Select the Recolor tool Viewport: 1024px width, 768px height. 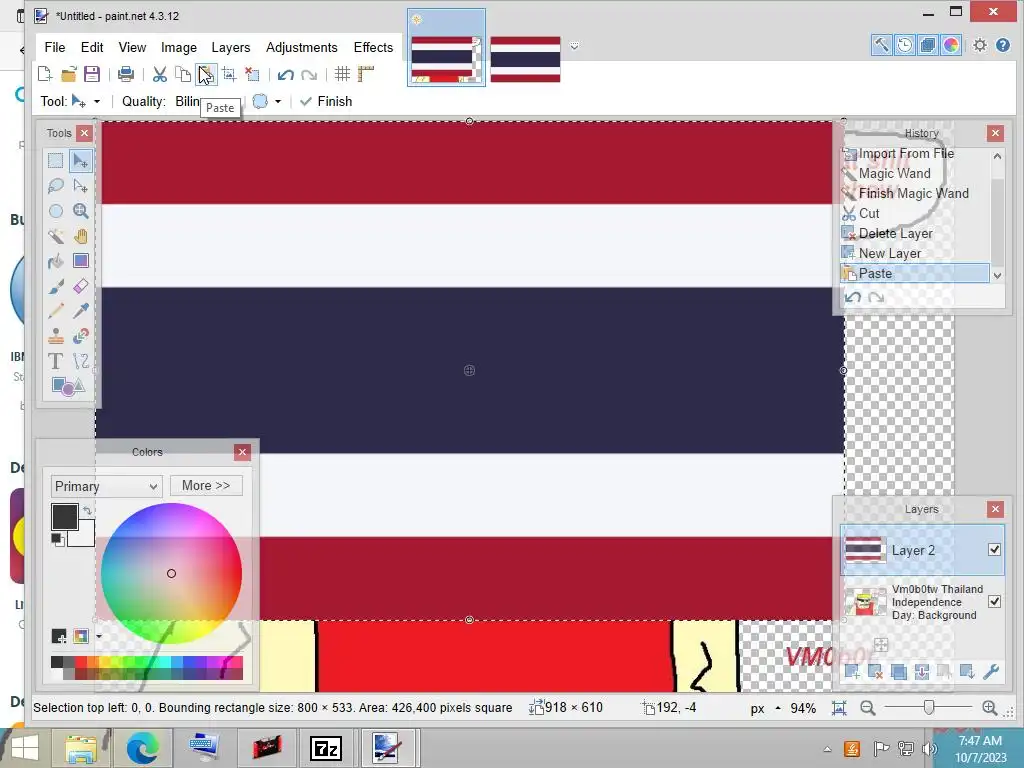point(80,336)
